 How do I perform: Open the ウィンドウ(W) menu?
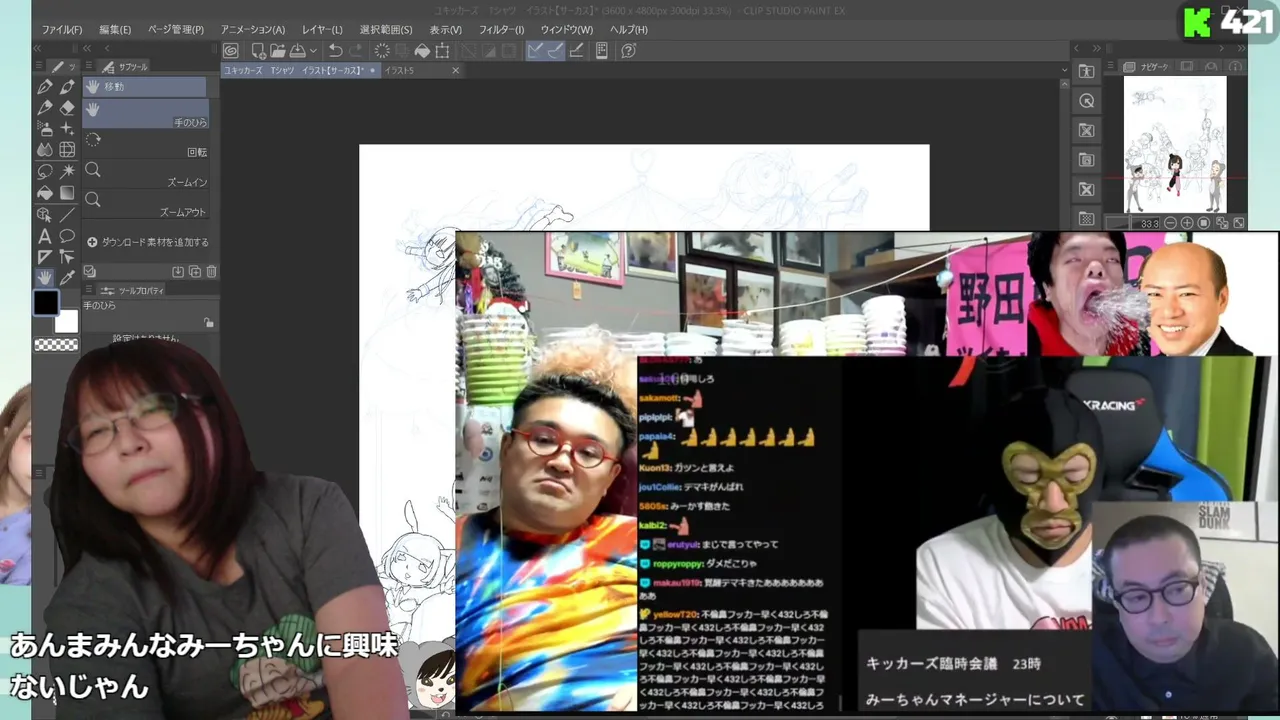(566, 30)
